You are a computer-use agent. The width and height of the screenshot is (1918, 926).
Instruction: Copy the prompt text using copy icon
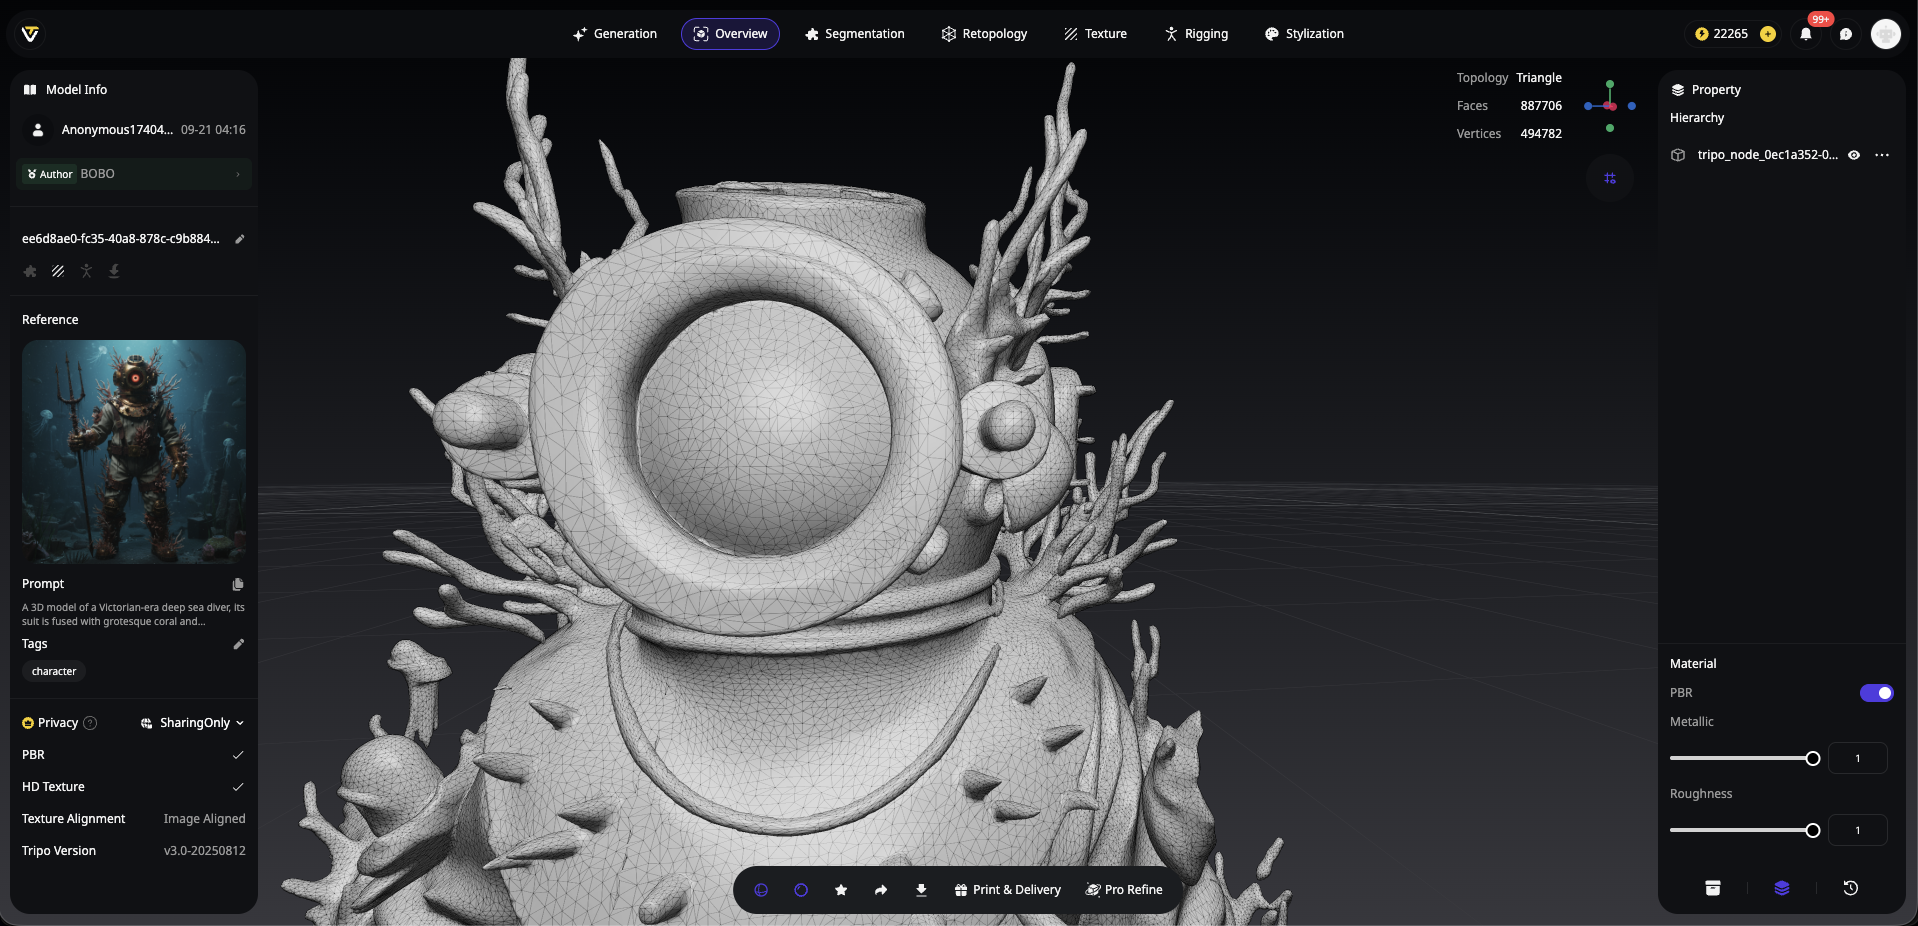pos(238,584)
